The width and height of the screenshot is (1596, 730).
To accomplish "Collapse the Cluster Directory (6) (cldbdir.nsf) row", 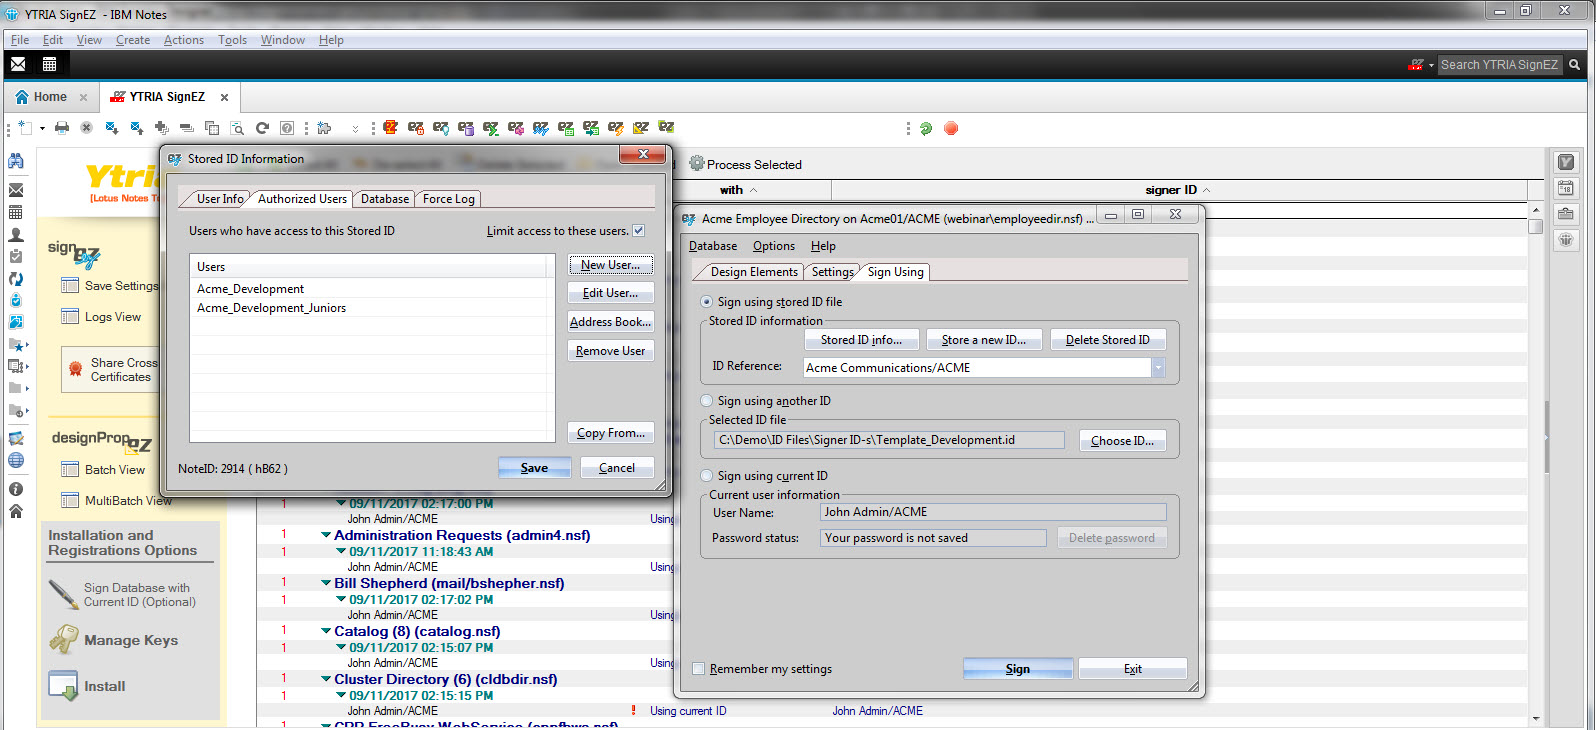I will click(x=326, y=679).
